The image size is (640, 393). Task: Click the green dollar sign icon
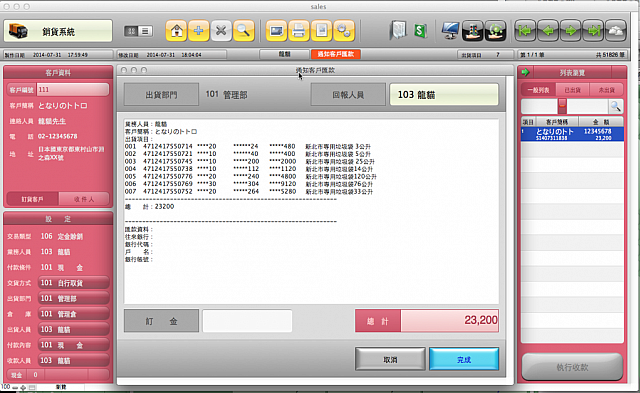[420, 31]
